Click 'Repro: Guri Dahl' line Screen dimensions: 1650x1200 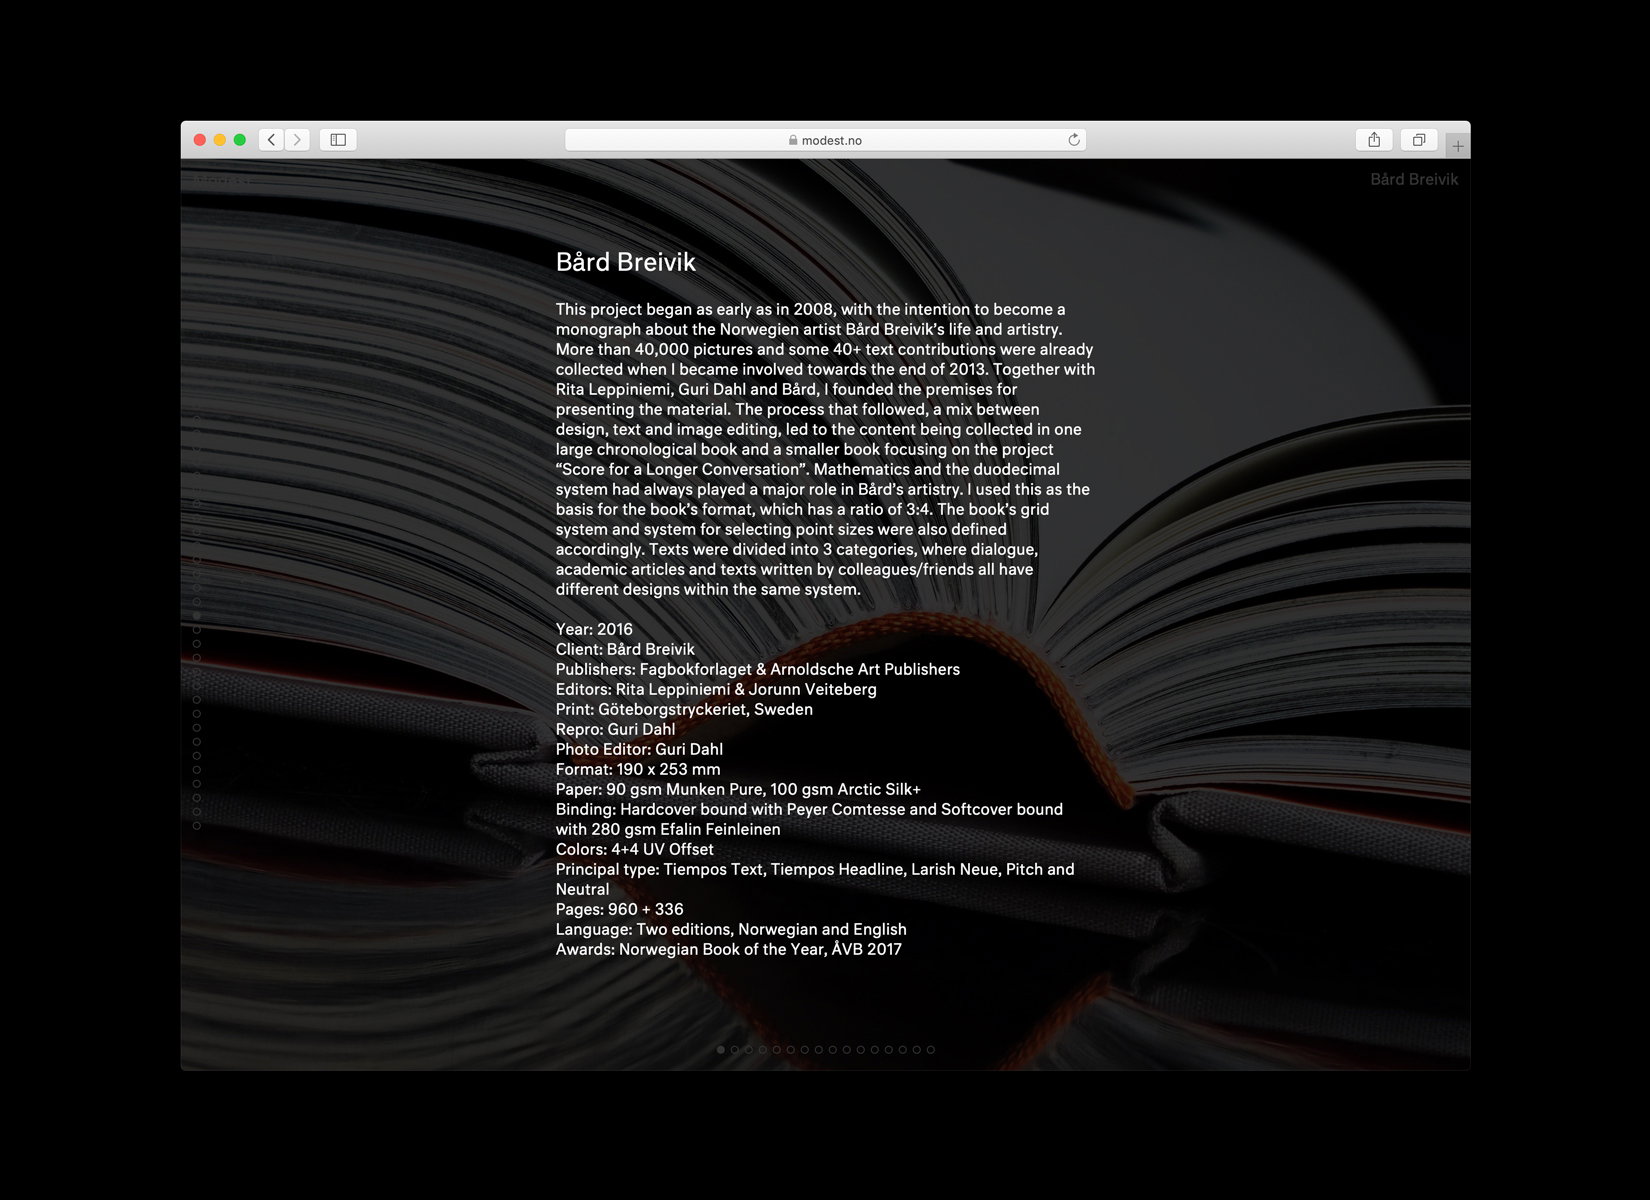pyautogui.click(x=615, y=729)
